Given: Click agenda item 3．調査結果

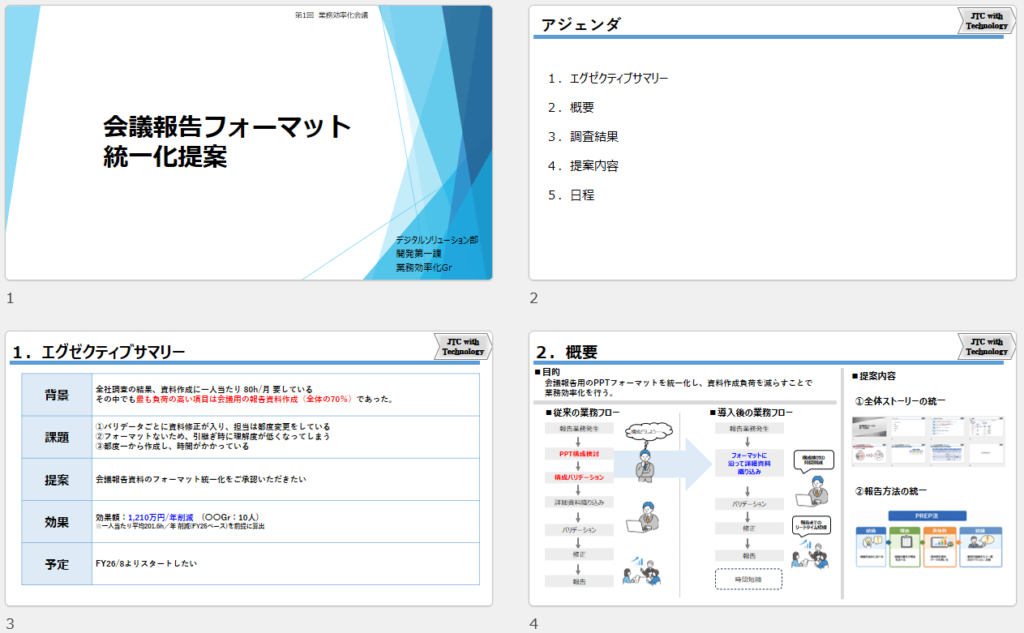Looking at the screenshot, I should pos(582,136).
